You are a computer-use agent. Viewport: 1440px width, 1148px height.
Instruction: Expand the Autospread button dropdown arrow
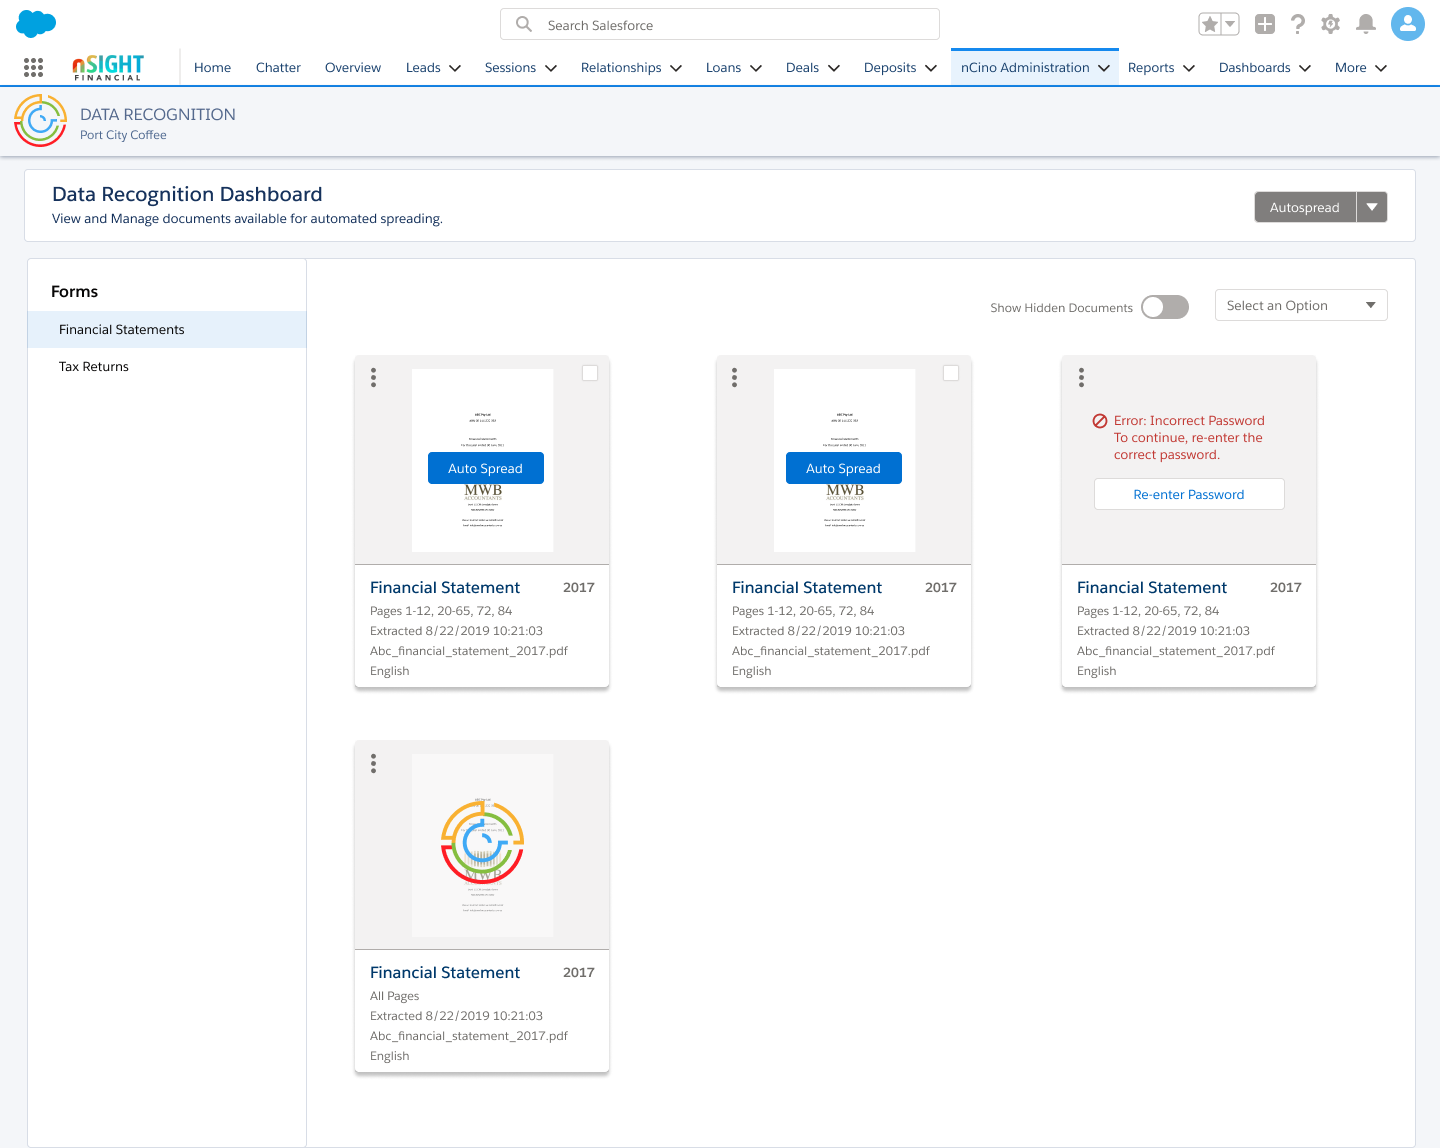pyautogui.click(x=1372, y=207)
